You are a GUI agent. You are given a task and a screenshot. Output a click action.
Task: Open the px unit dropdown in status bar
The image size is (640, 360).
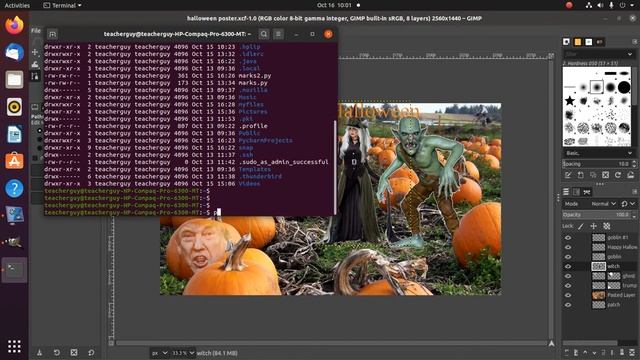160,353
